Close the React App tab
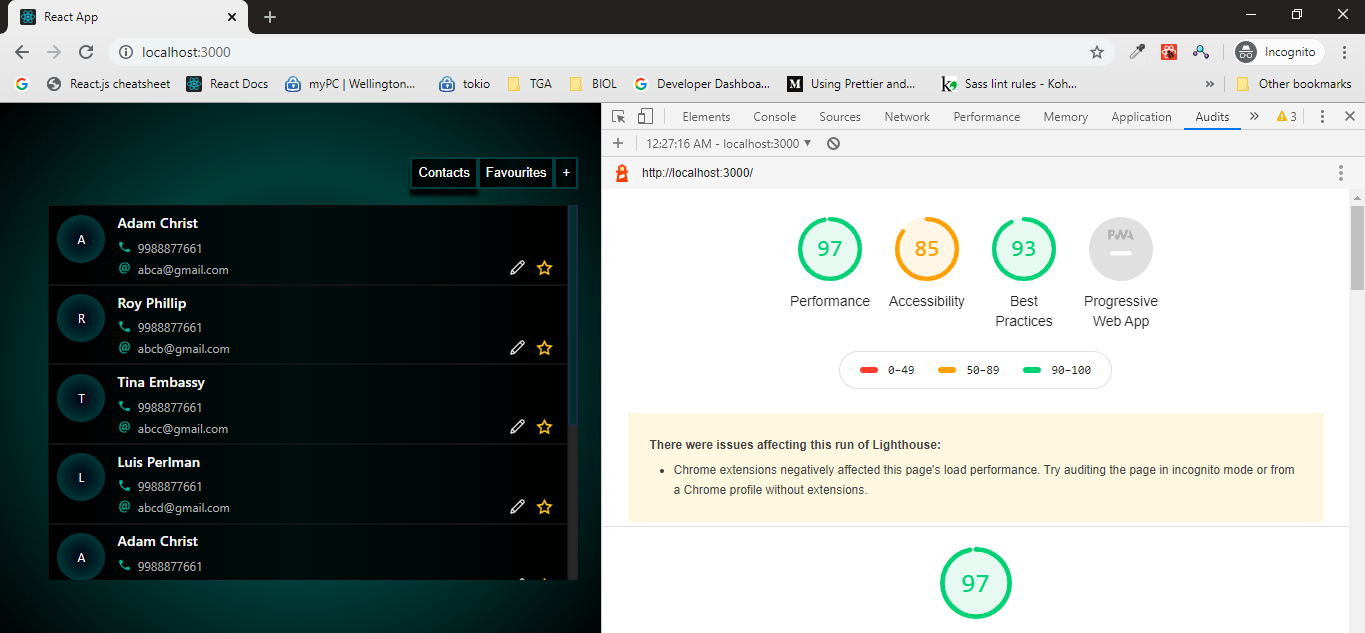 coord(232,17)
